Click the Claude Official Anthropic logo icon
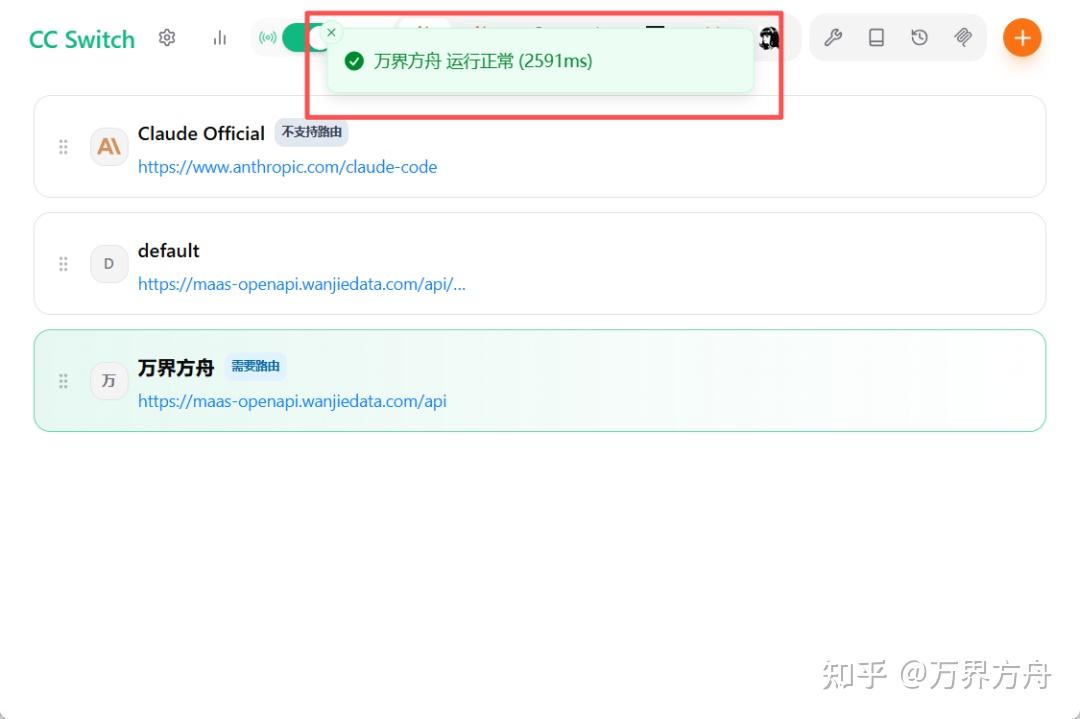 109,147
